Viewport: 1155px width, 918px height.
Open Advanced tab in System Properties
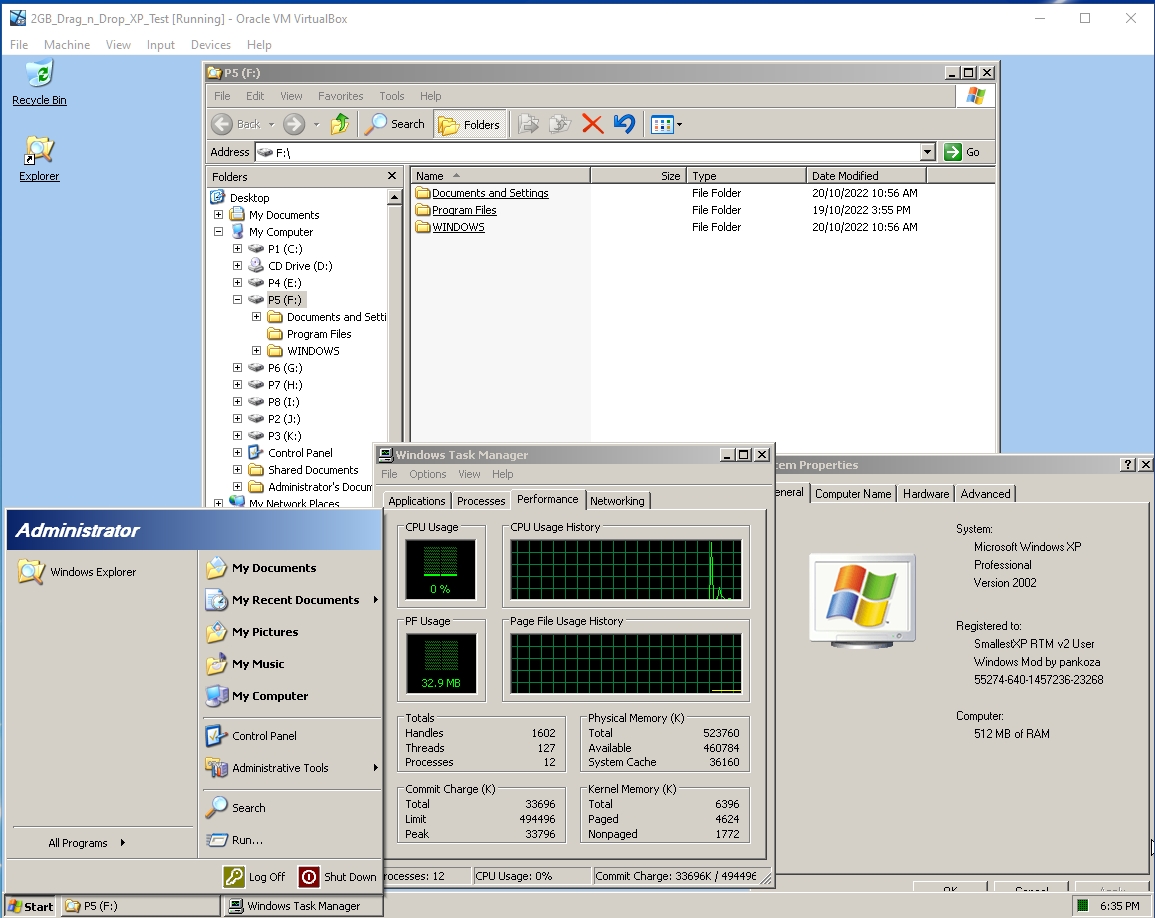pyautogui.click(x=985, y=494)
